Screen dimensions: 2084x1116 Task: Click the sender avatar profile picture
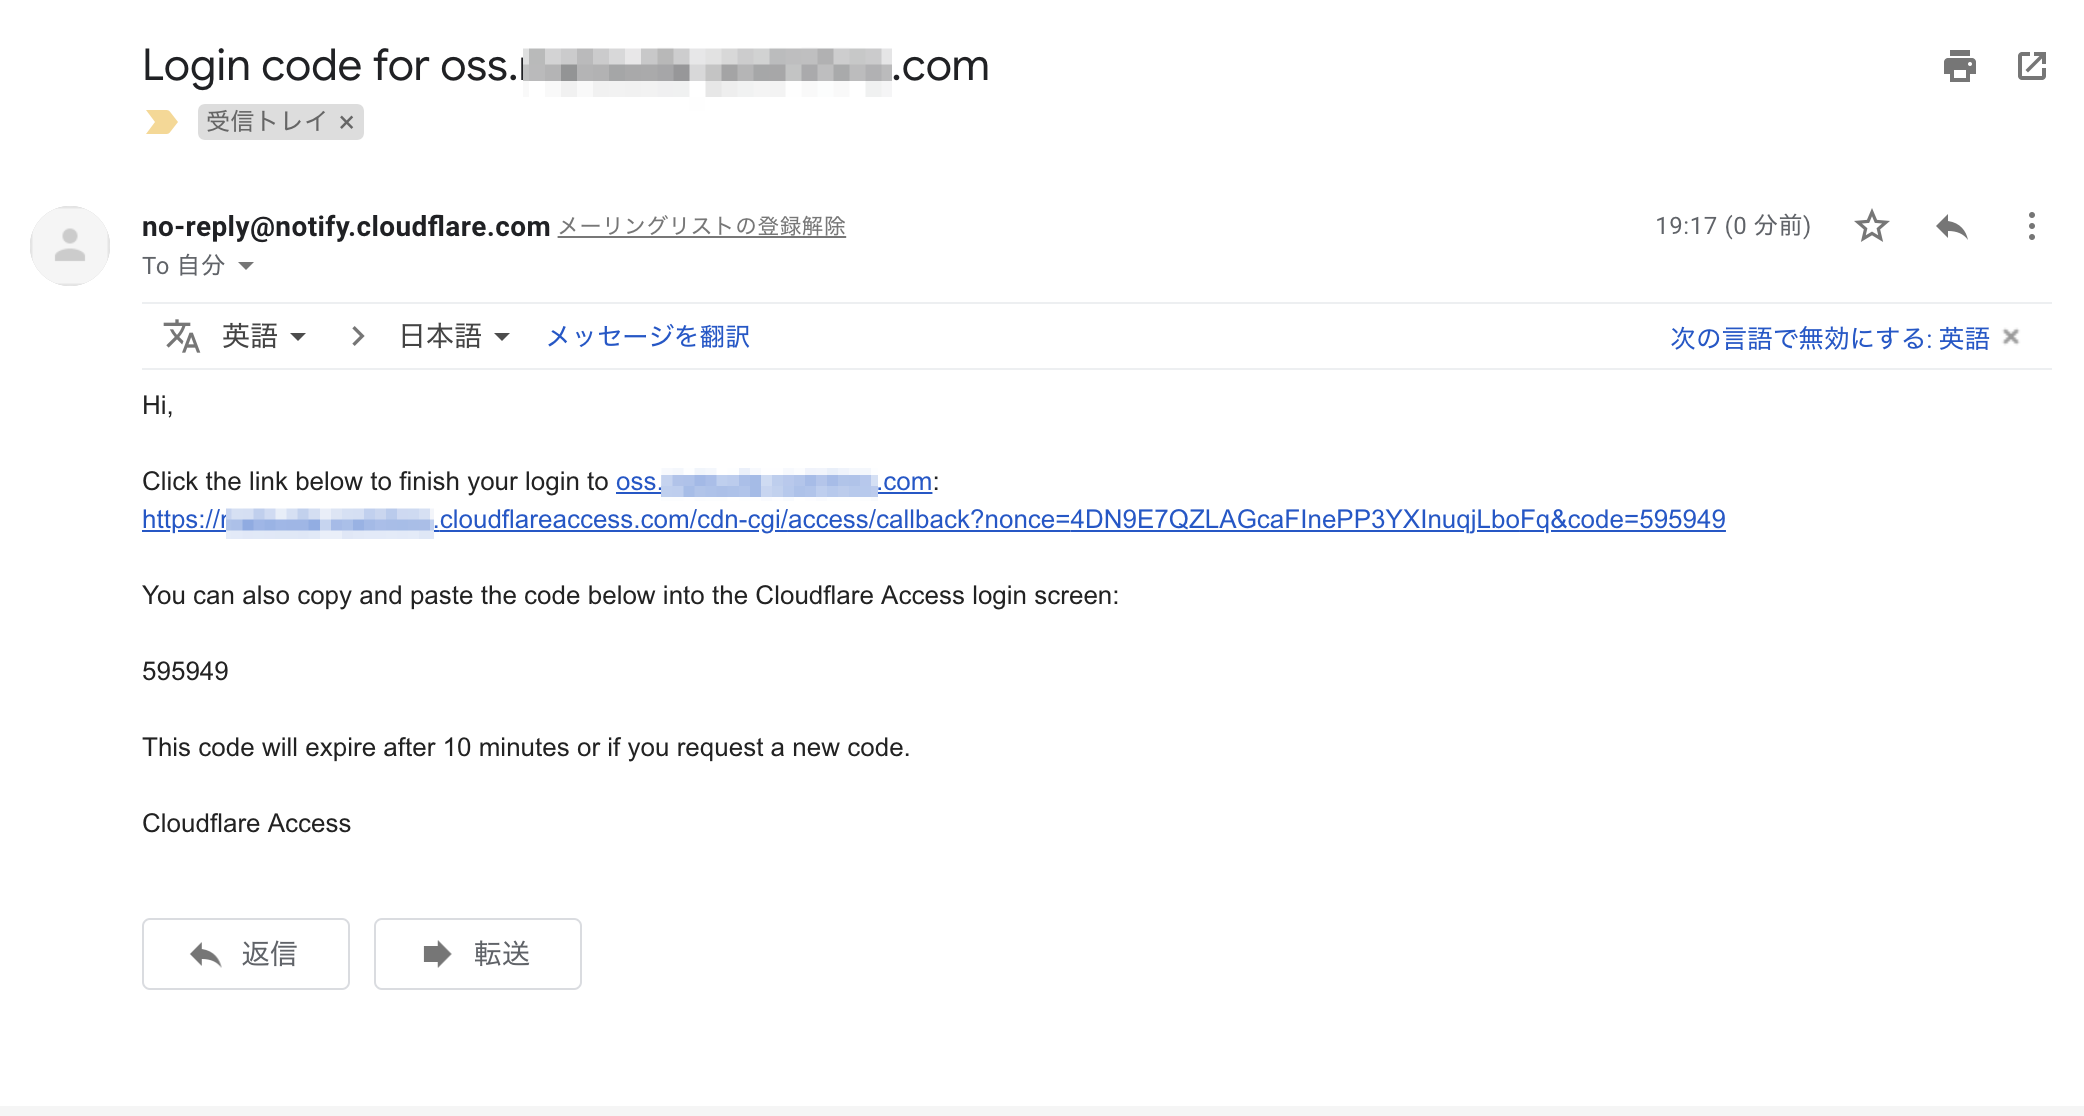click(70, 246)
